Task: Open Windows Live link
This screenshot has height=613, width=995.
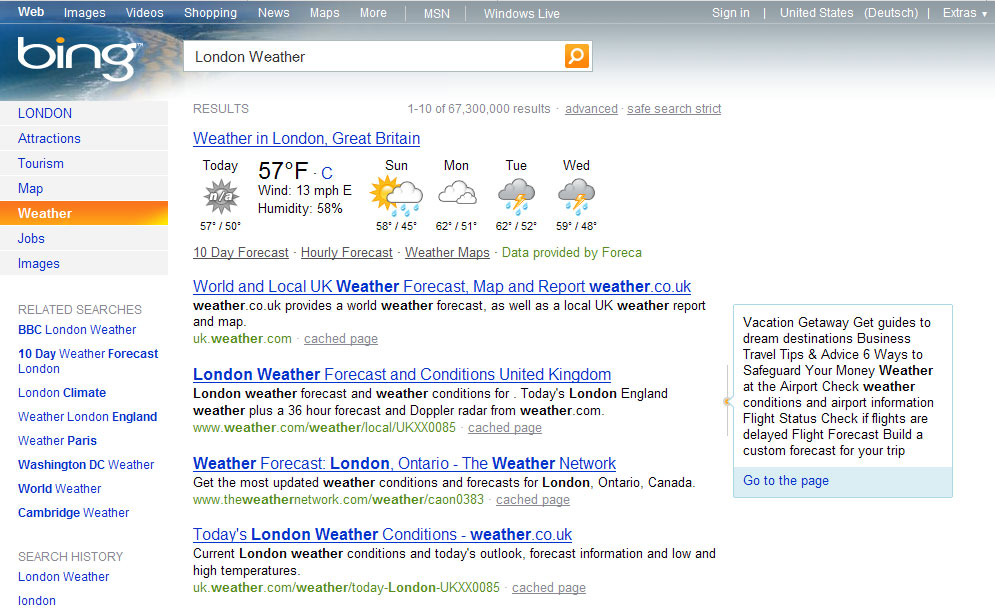Action: tap(522, 13)
